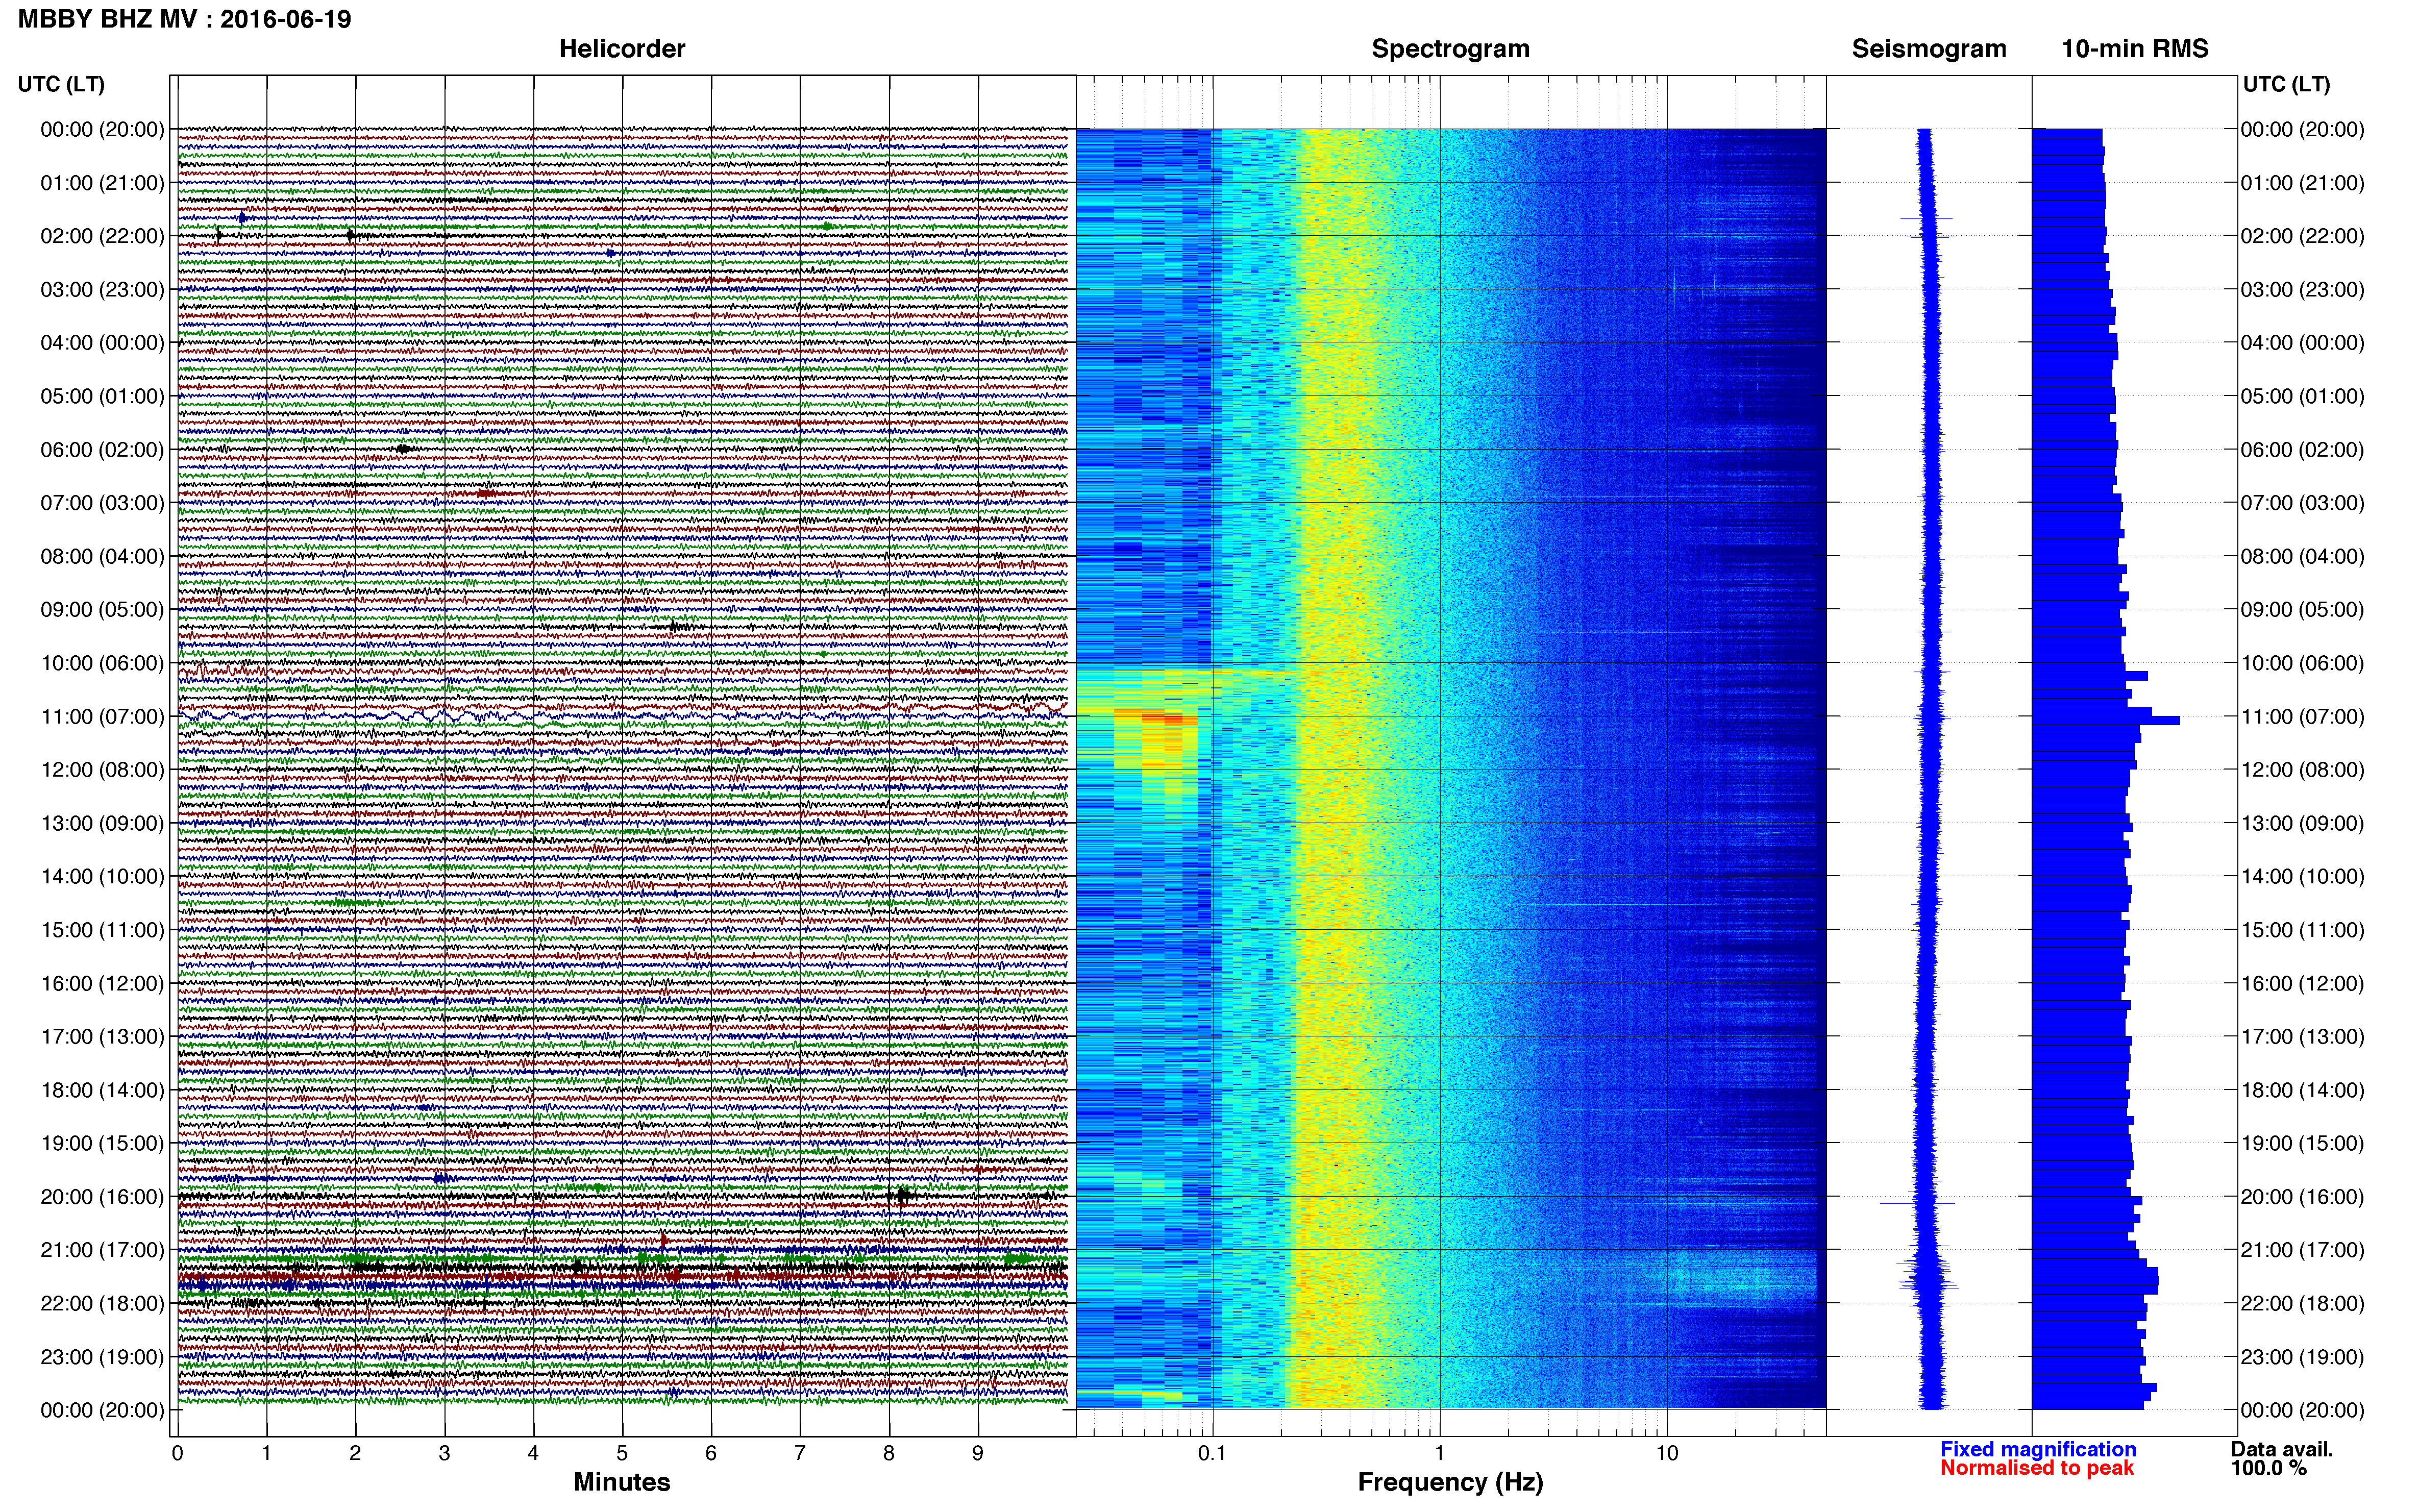Click the 'Minutes' axis title
Viewport: 2419px width, 1512px height.
(622, 1482)
